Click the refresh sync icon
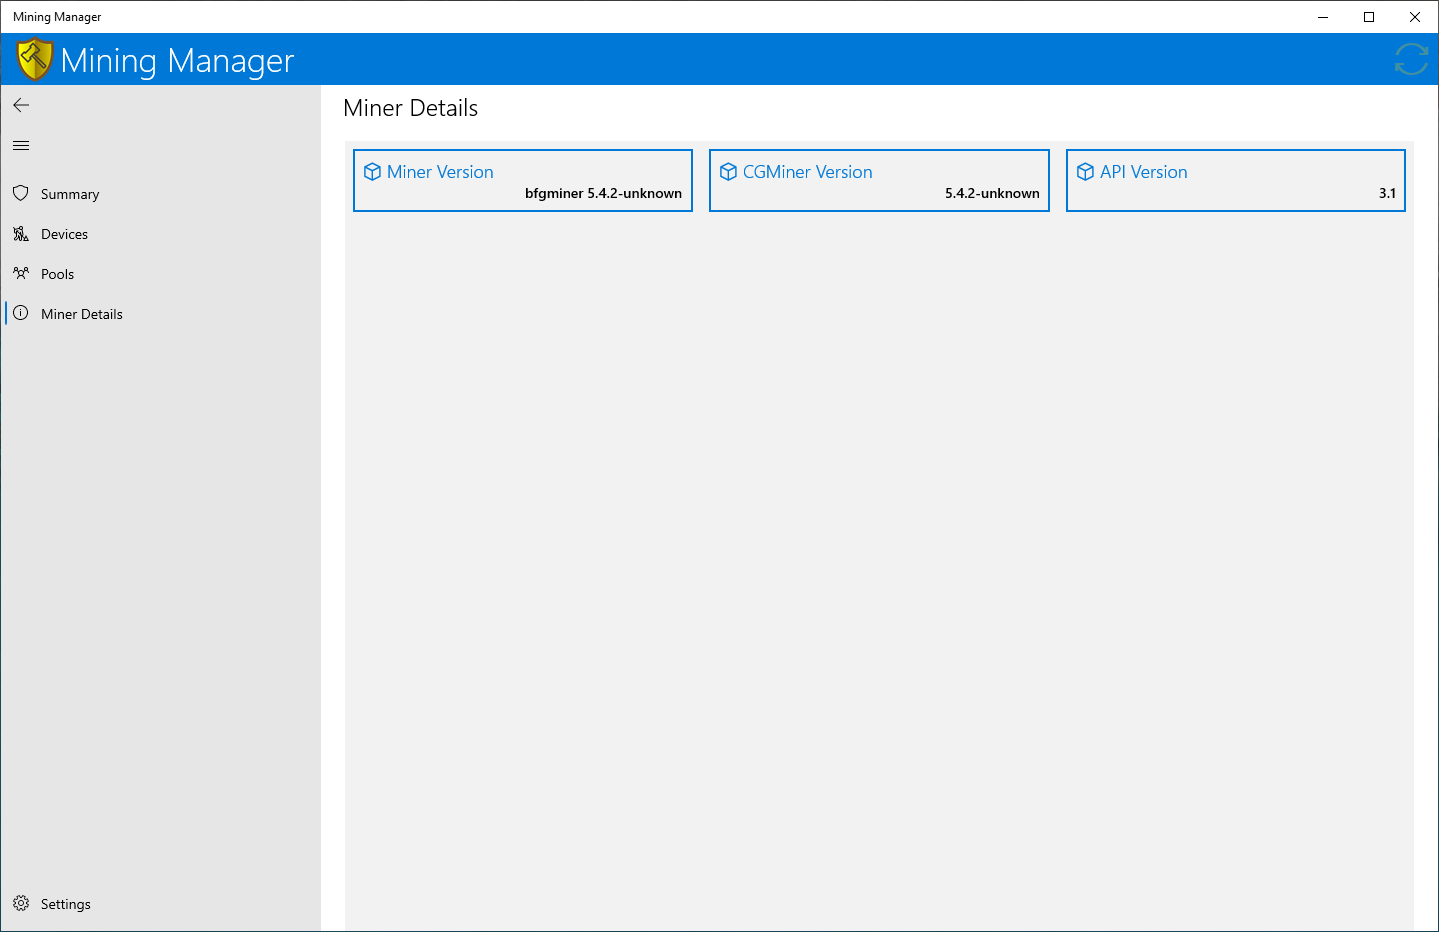The height and width of the screenshot is (932, 1439). (x=1411, y=59)
